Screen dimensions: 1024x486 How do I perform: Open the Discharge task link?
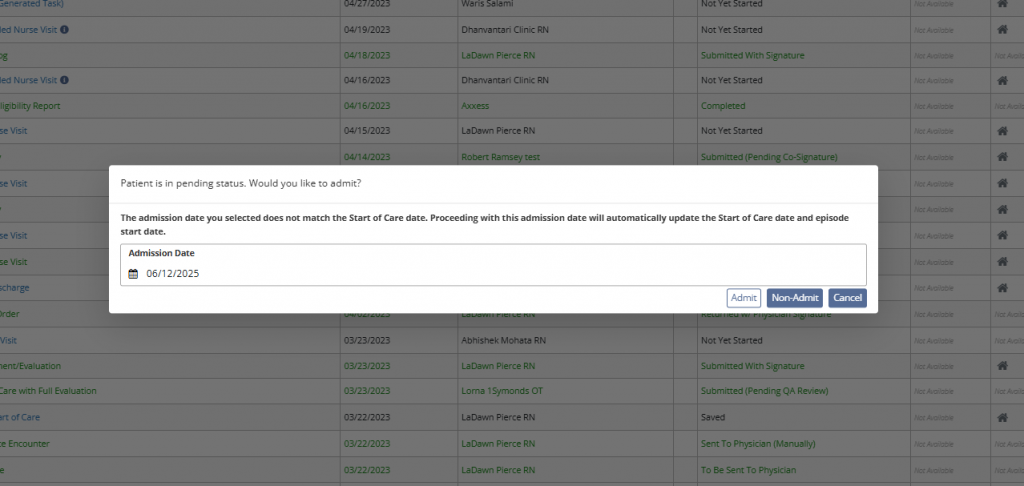pos(15,287)
